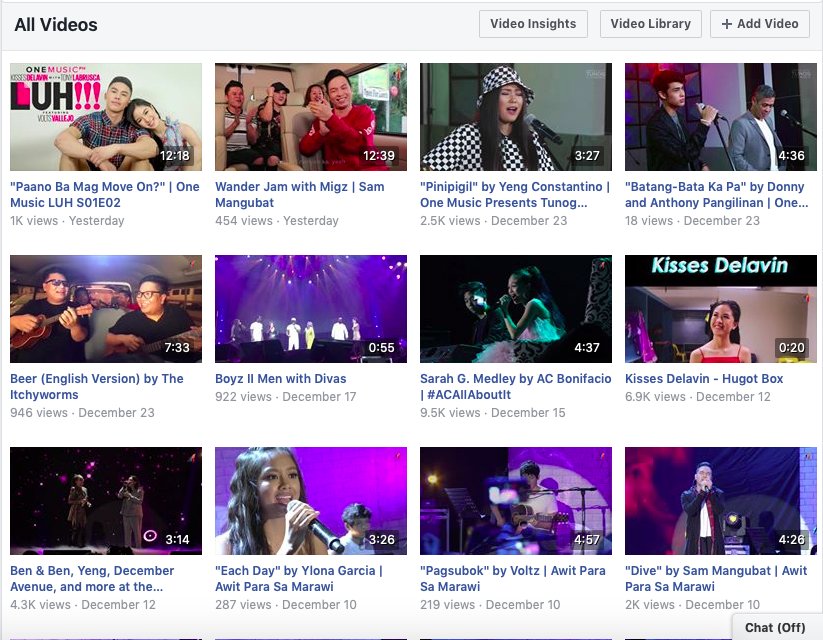The width and height of the screenshot is (823, 640).
Task: Click the "9.5K views · December 15" text
Action: coord(493,413)
